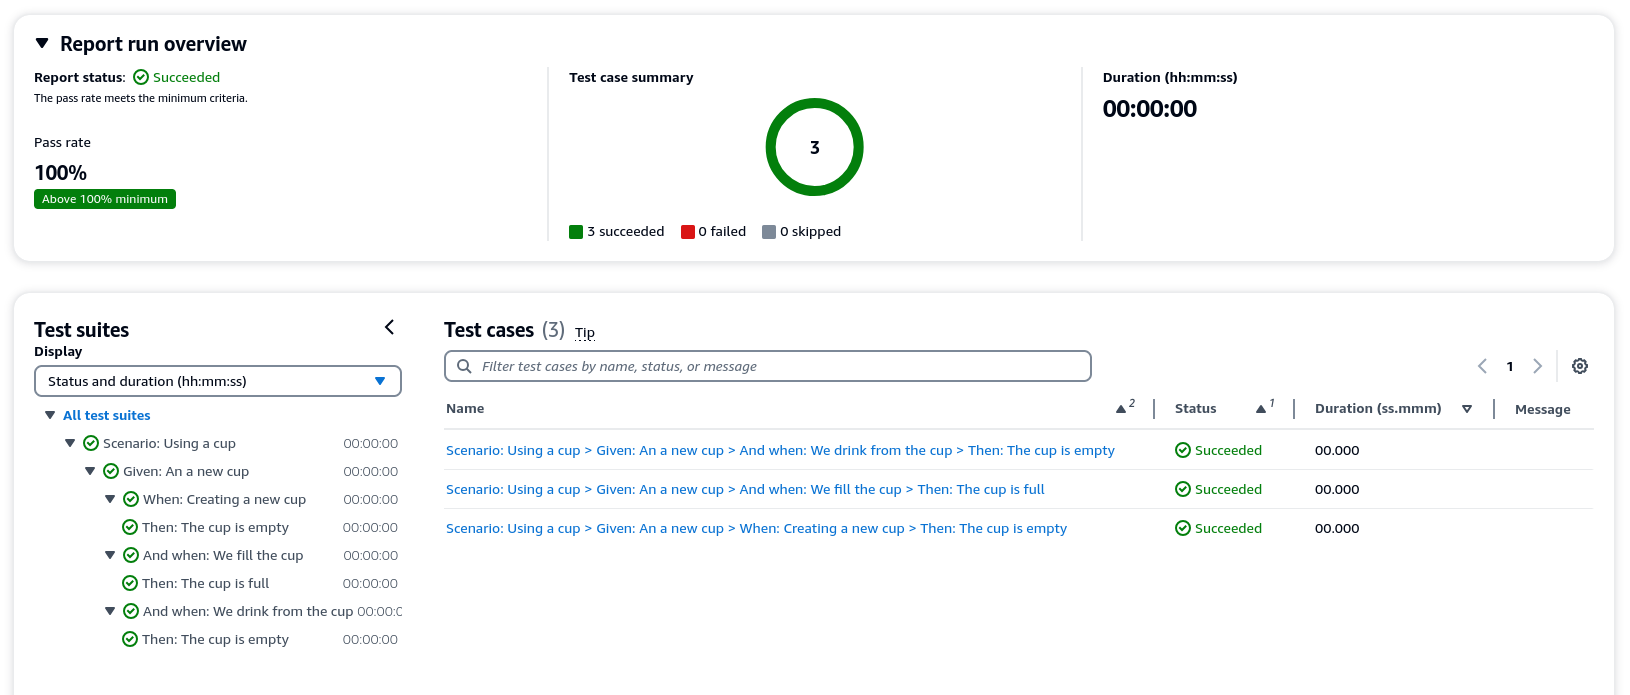Go to previous page of test cases
Image resolution: width=1630 pixels, height=695 pixels.
(x=1482, y=366)
